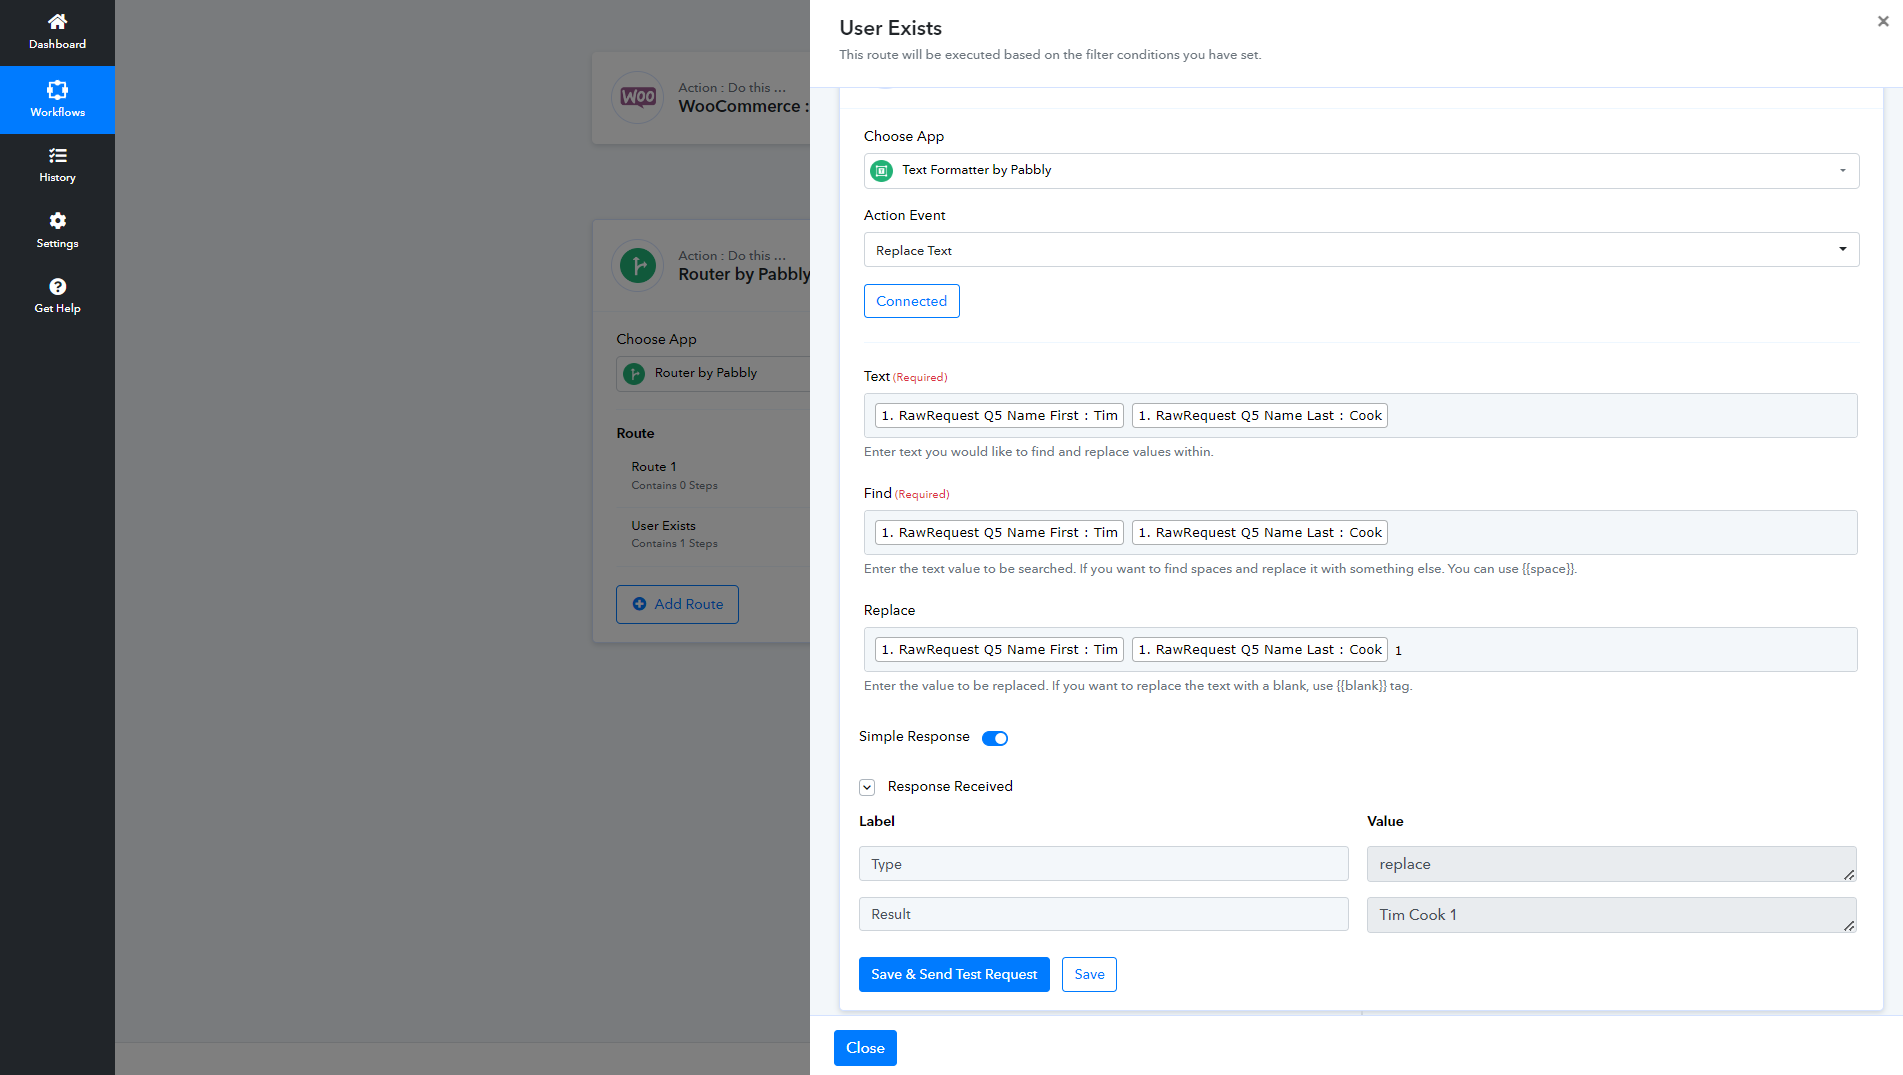Click the {{space}} hint text

[1548, 569]
